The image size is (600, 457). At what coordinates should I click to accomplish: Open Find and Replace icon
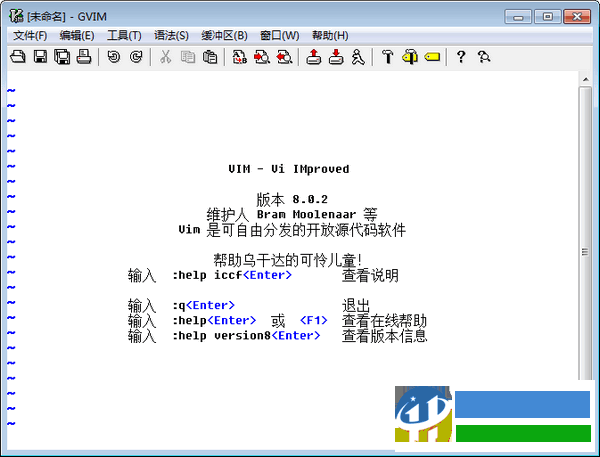(240, 57)
